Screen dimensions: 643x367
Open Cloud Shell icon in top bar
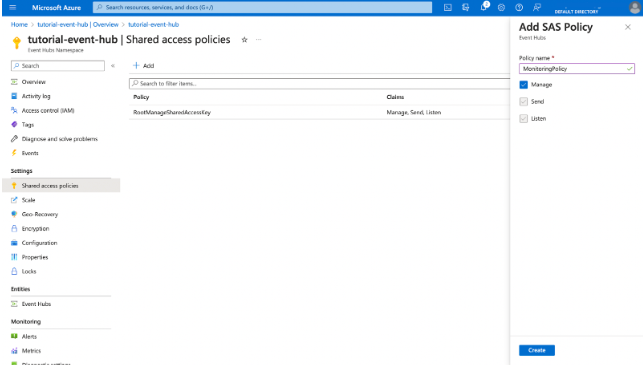coord(448,7)
